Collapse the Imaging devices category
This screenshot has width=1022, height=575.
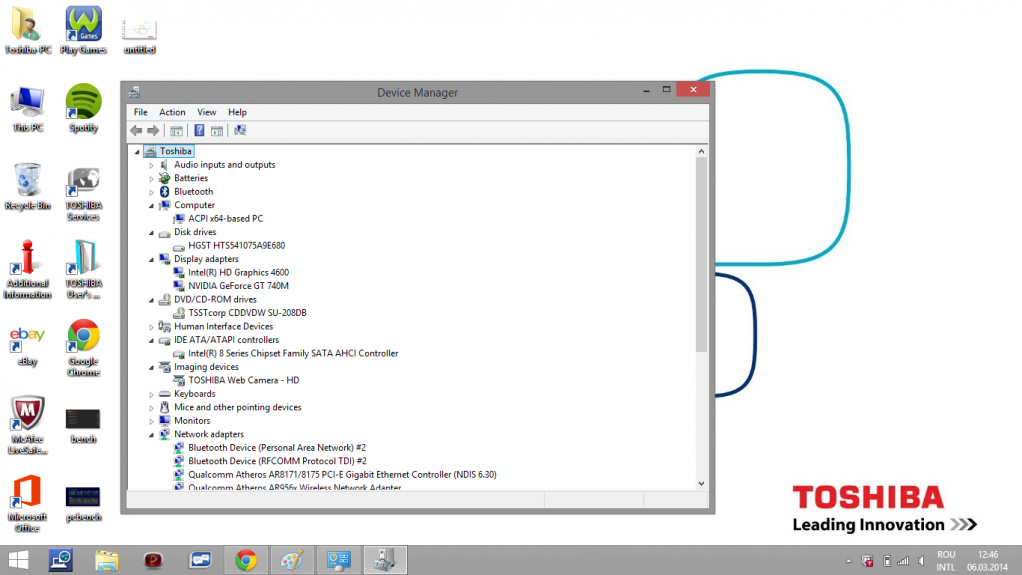(151, 367)
